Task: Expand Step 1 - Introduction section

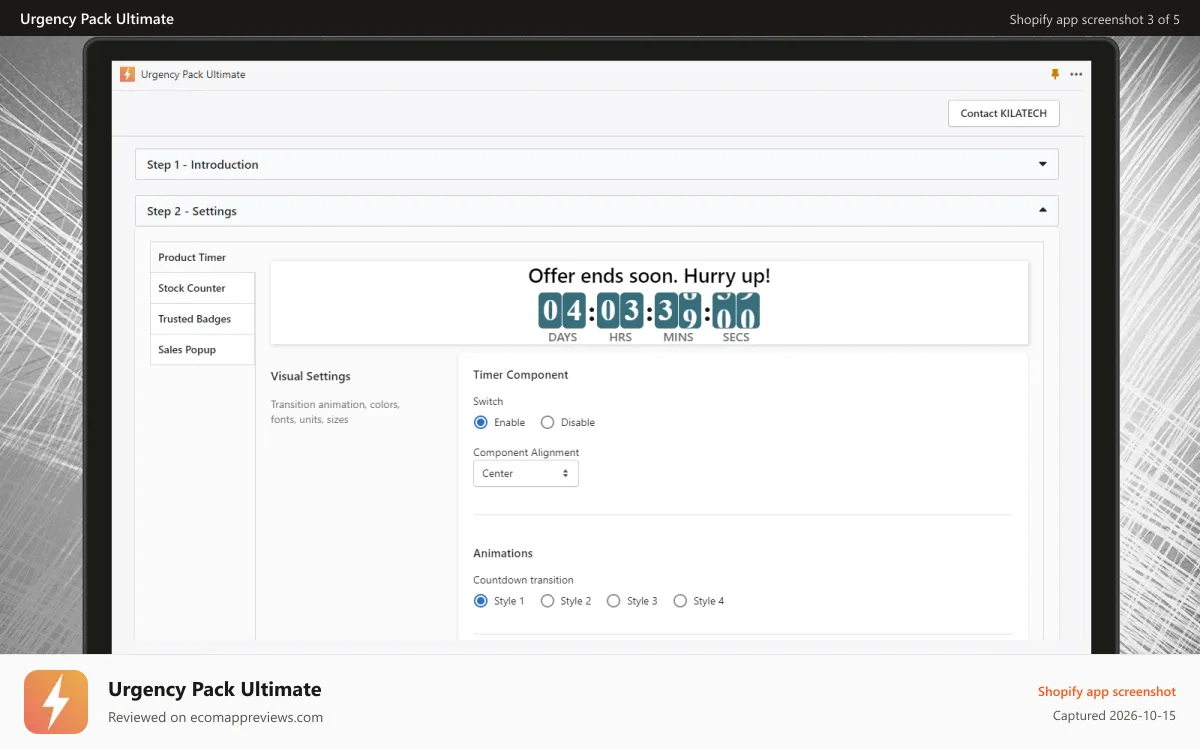Action: click(x=597, y=164)
